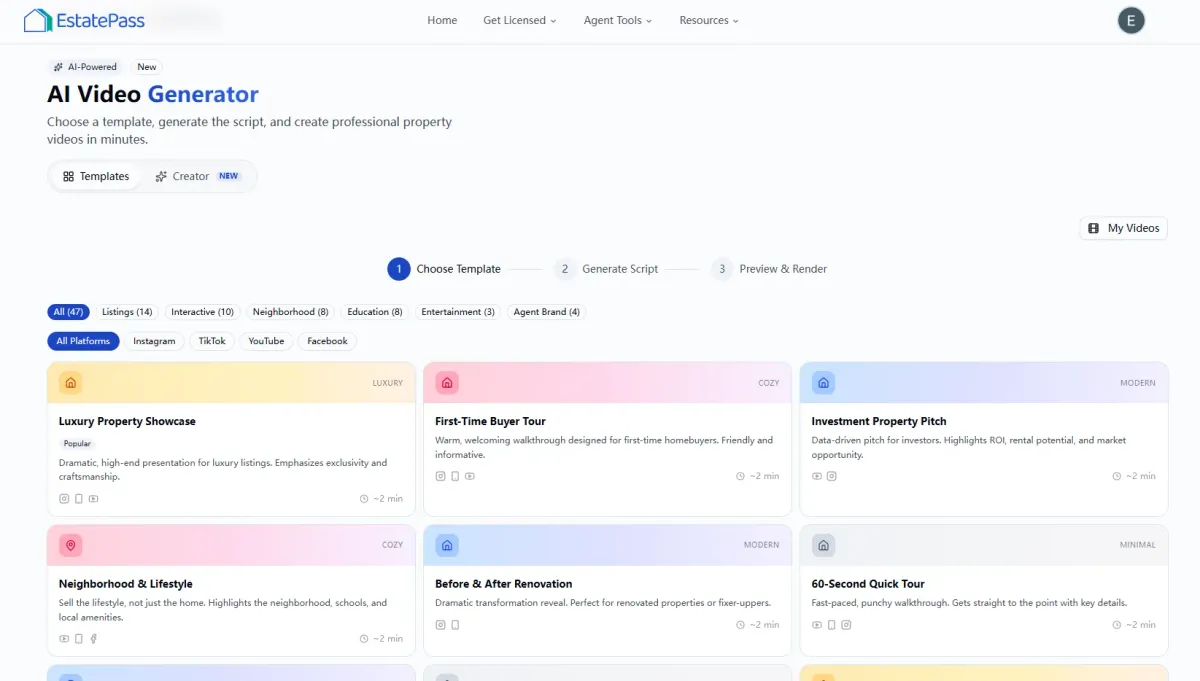This screenshot has width=1200, height=681.
Task: Click the orange house icon on Luxury Property Showcase
Action: [70, 383]
